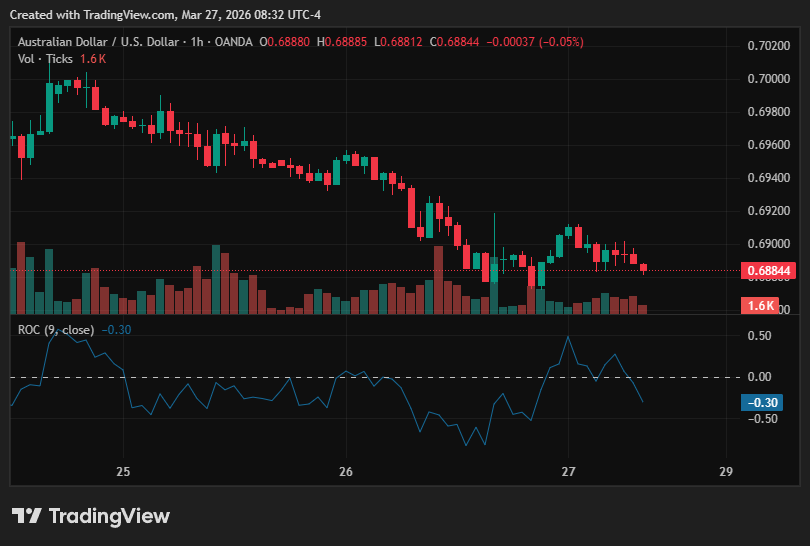Viewport: 810px width, 546px height.
Task: Click the 0.69000 price axis level
Action: click(x=769, y=244)
